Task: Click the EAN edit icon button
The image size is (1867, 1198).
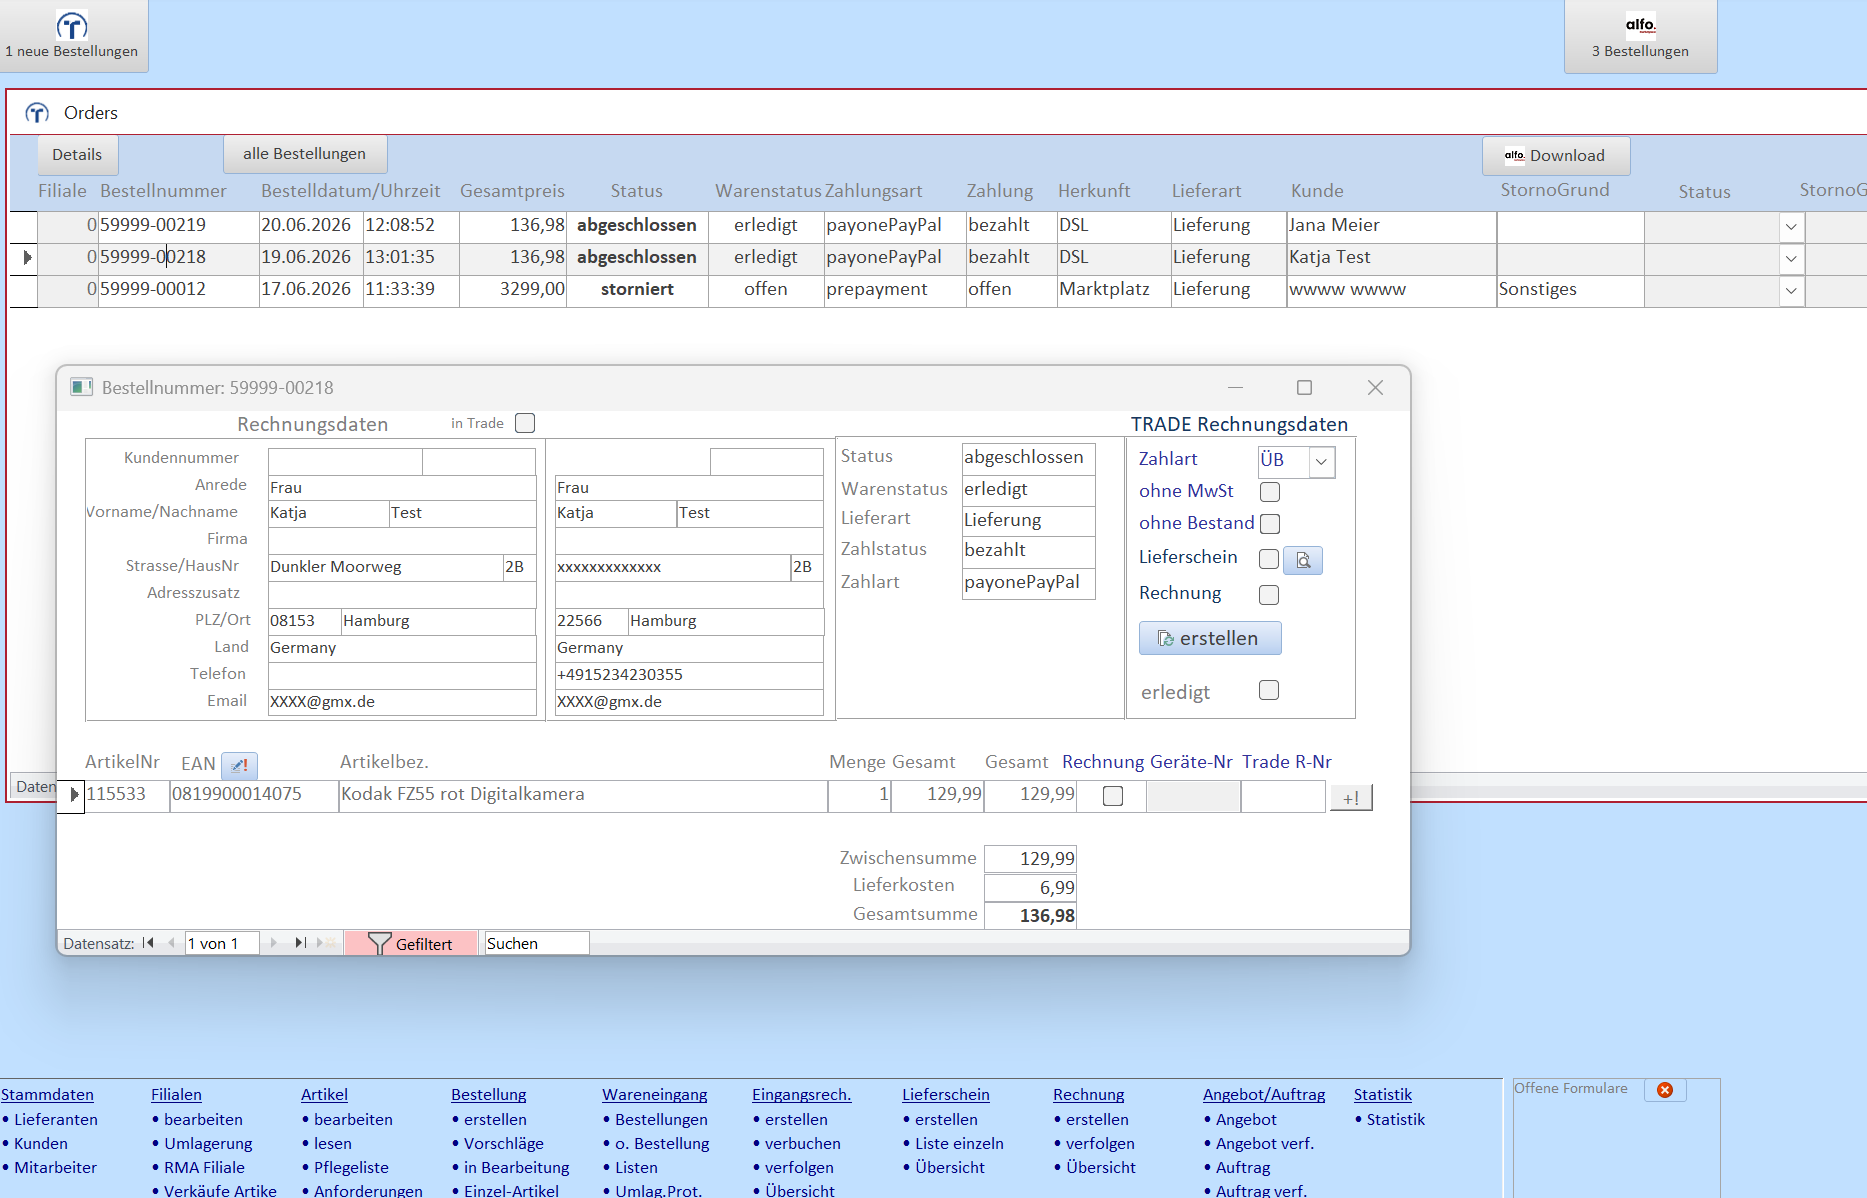Action: click(x=239, y=765)
